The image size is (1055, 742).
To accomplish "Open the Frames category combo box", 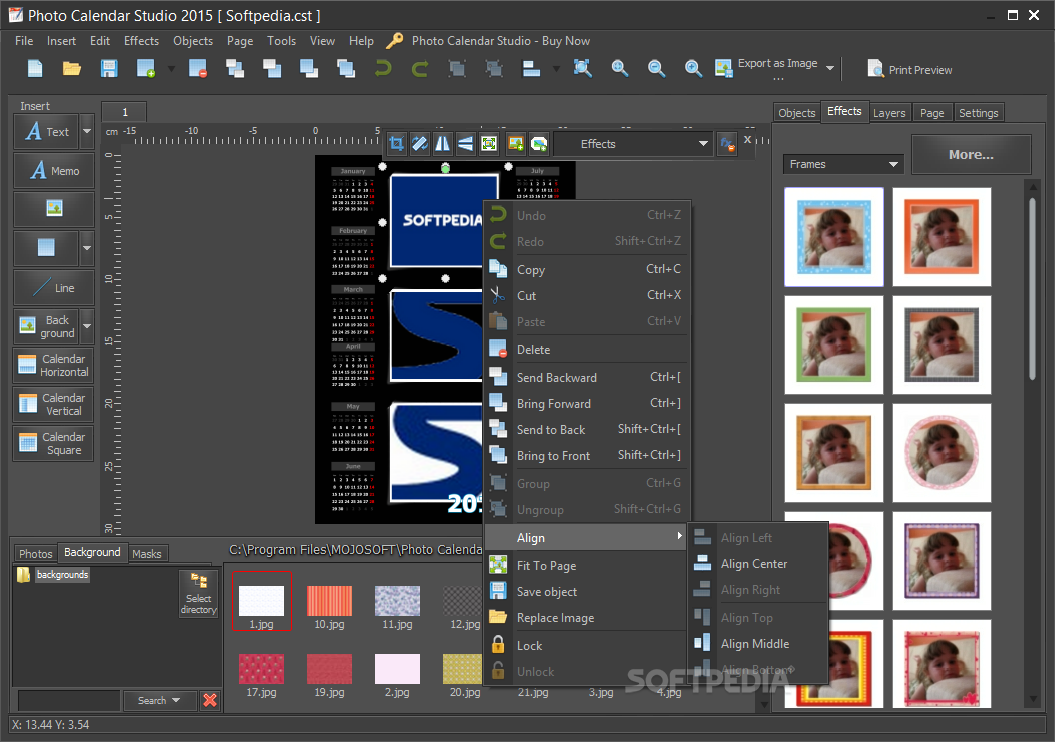I will coord(843,164).
